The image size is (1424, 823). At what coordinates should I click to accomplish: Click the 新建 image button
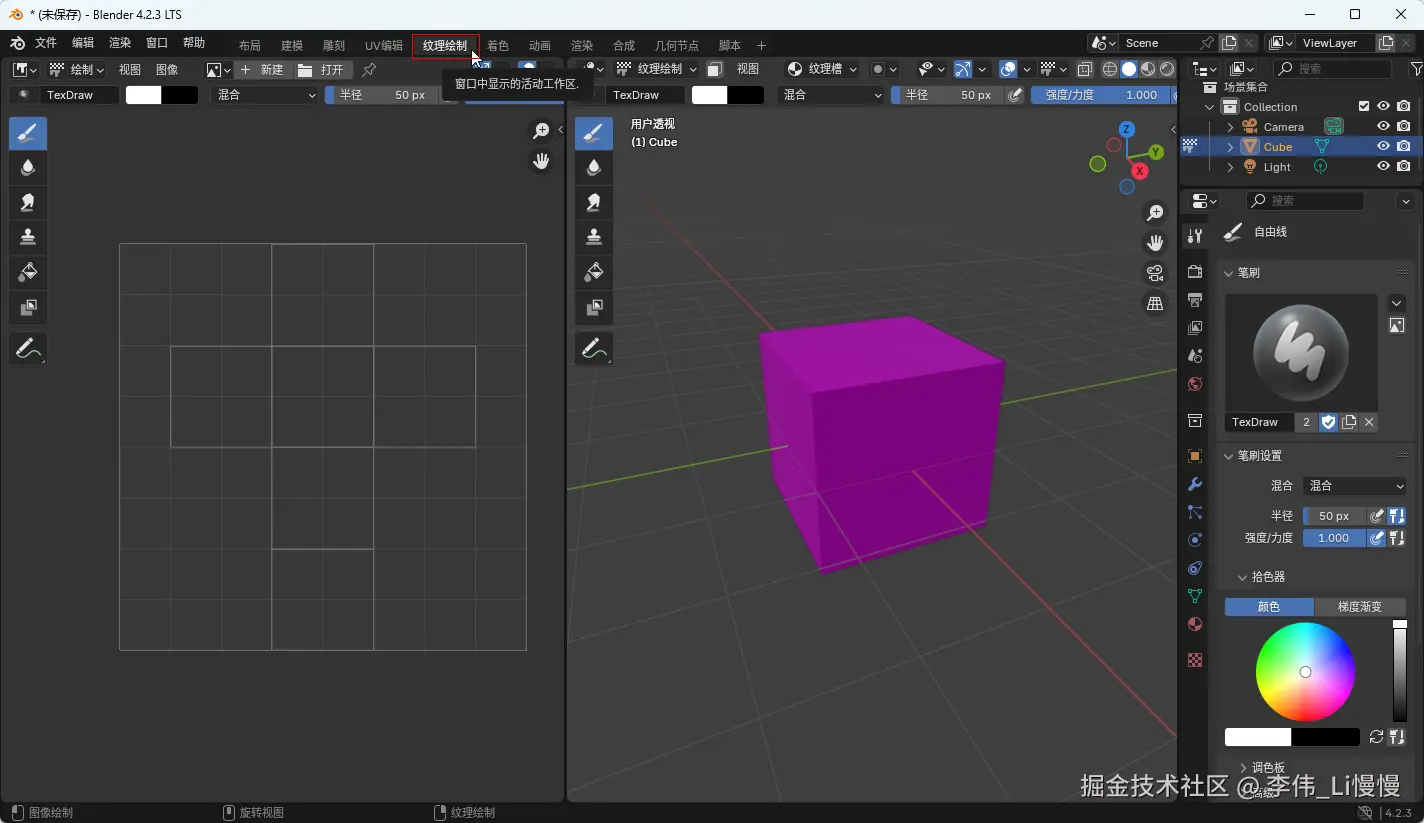262,70
